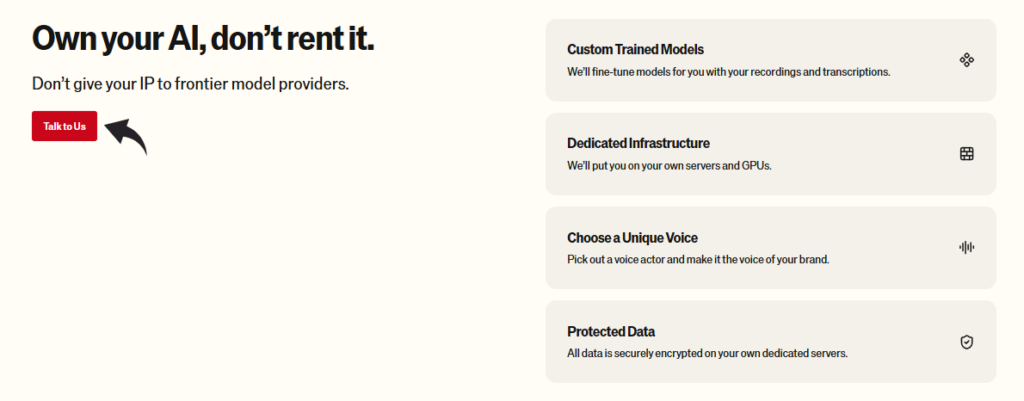Click the fine-tune models description text
Screen dimensions: 1024x401
728,72
